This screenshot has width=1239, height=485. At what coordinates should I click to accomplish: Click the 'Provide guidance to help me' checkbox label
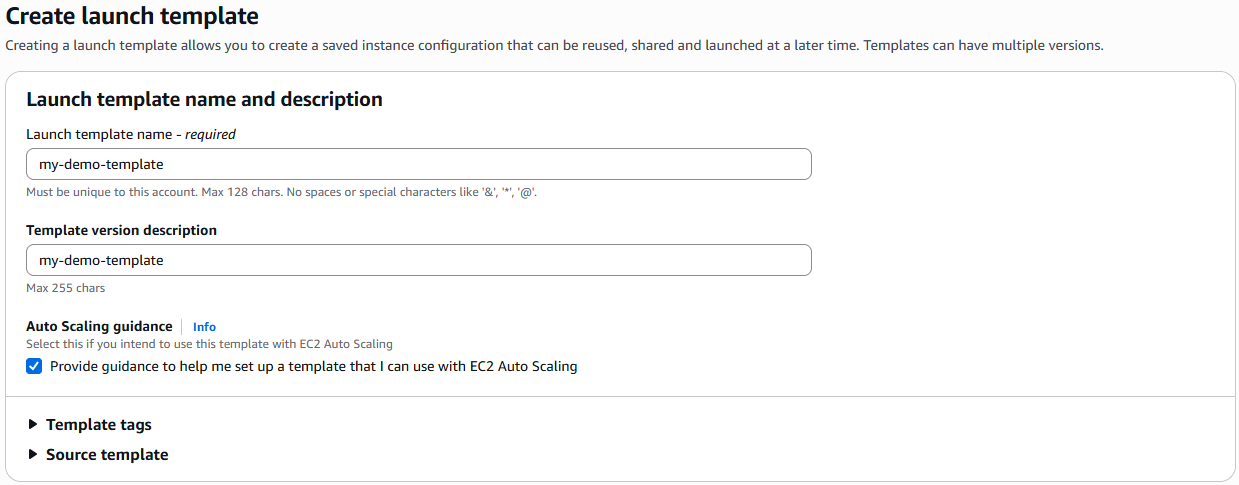click(x=313, y=366)
